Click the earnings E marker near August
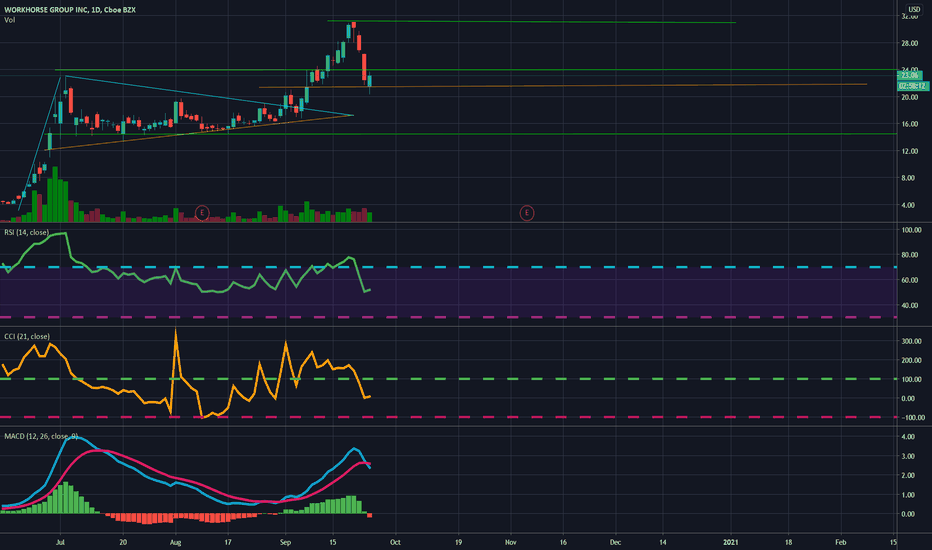The height and width of the screenshot is (550, 932). [202, 212]
